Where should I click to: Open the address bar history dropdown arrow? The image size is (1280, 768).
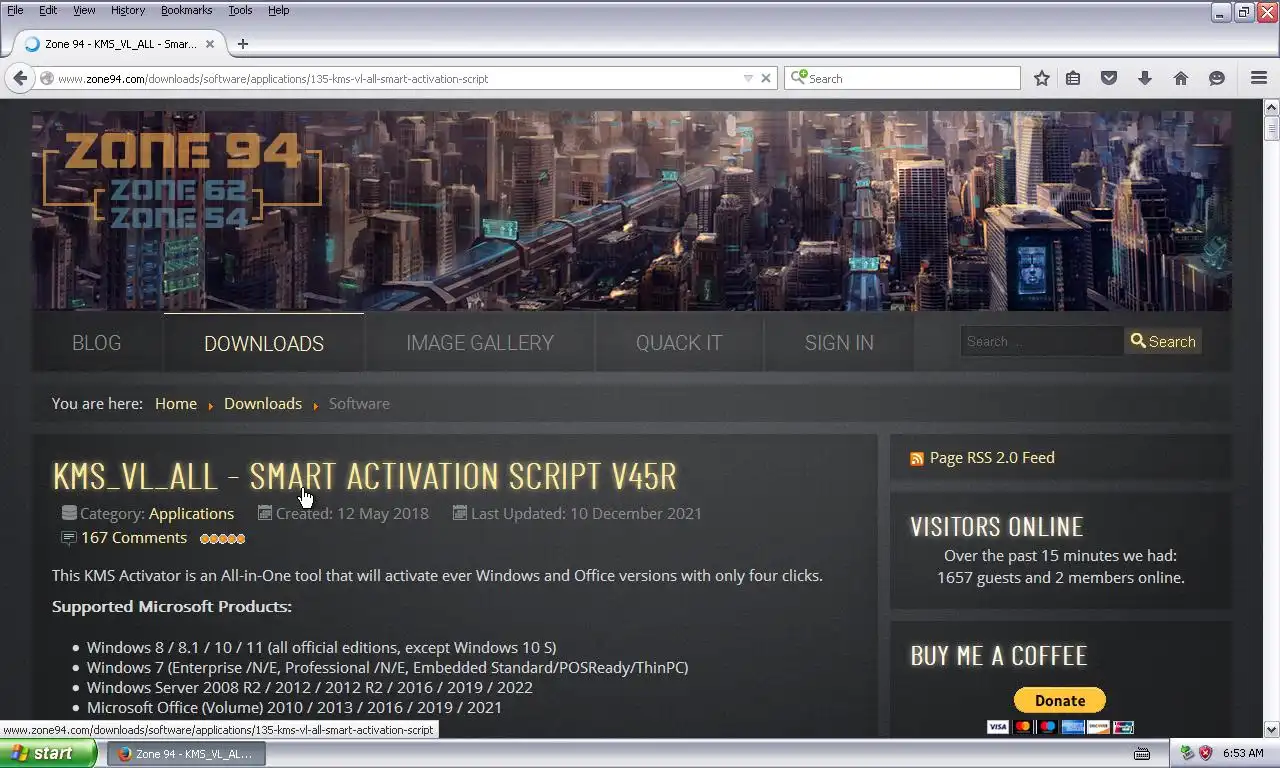pyautogui.click(x=748, y=78)
